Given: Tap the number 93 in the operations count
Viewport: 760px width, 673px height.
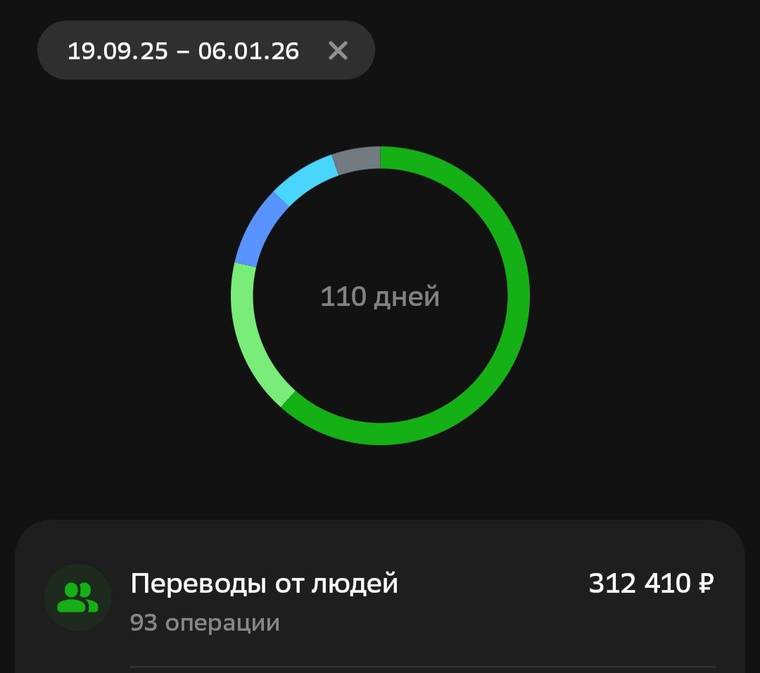Looking at the screenshot, I should point(142,623).
